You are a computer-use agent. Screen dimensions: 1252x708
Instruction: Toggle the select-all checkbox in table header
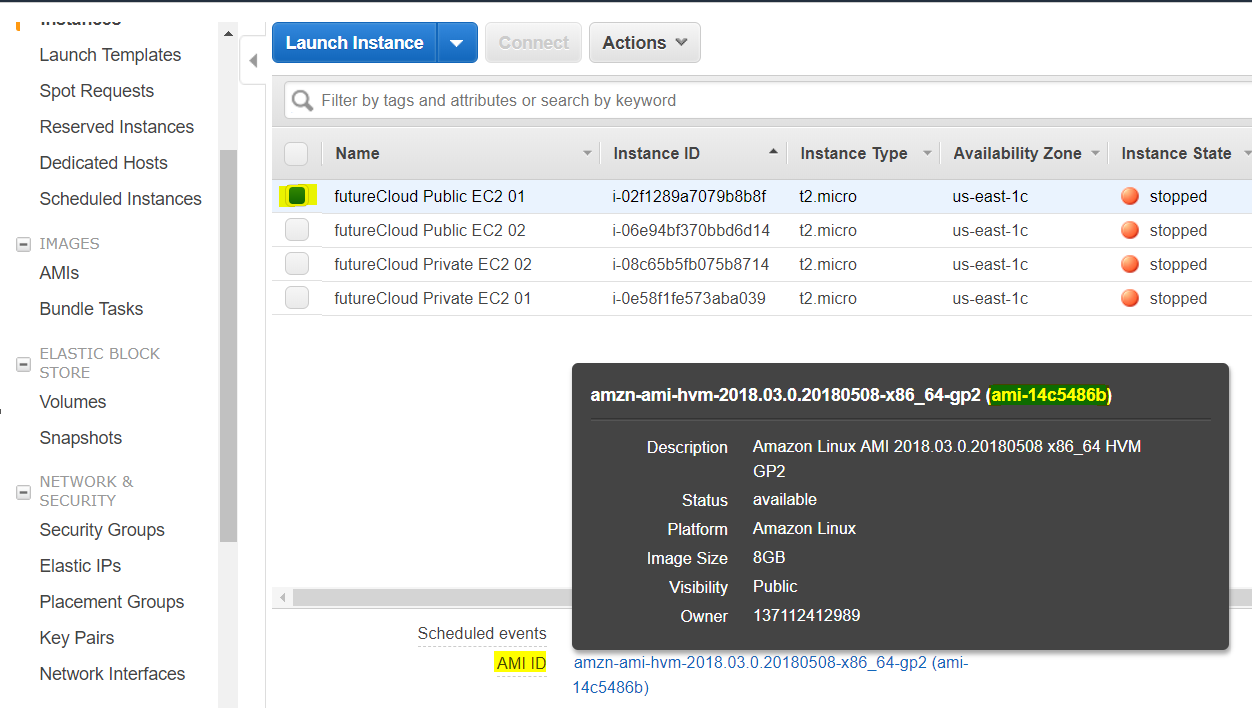click(296, 153)
